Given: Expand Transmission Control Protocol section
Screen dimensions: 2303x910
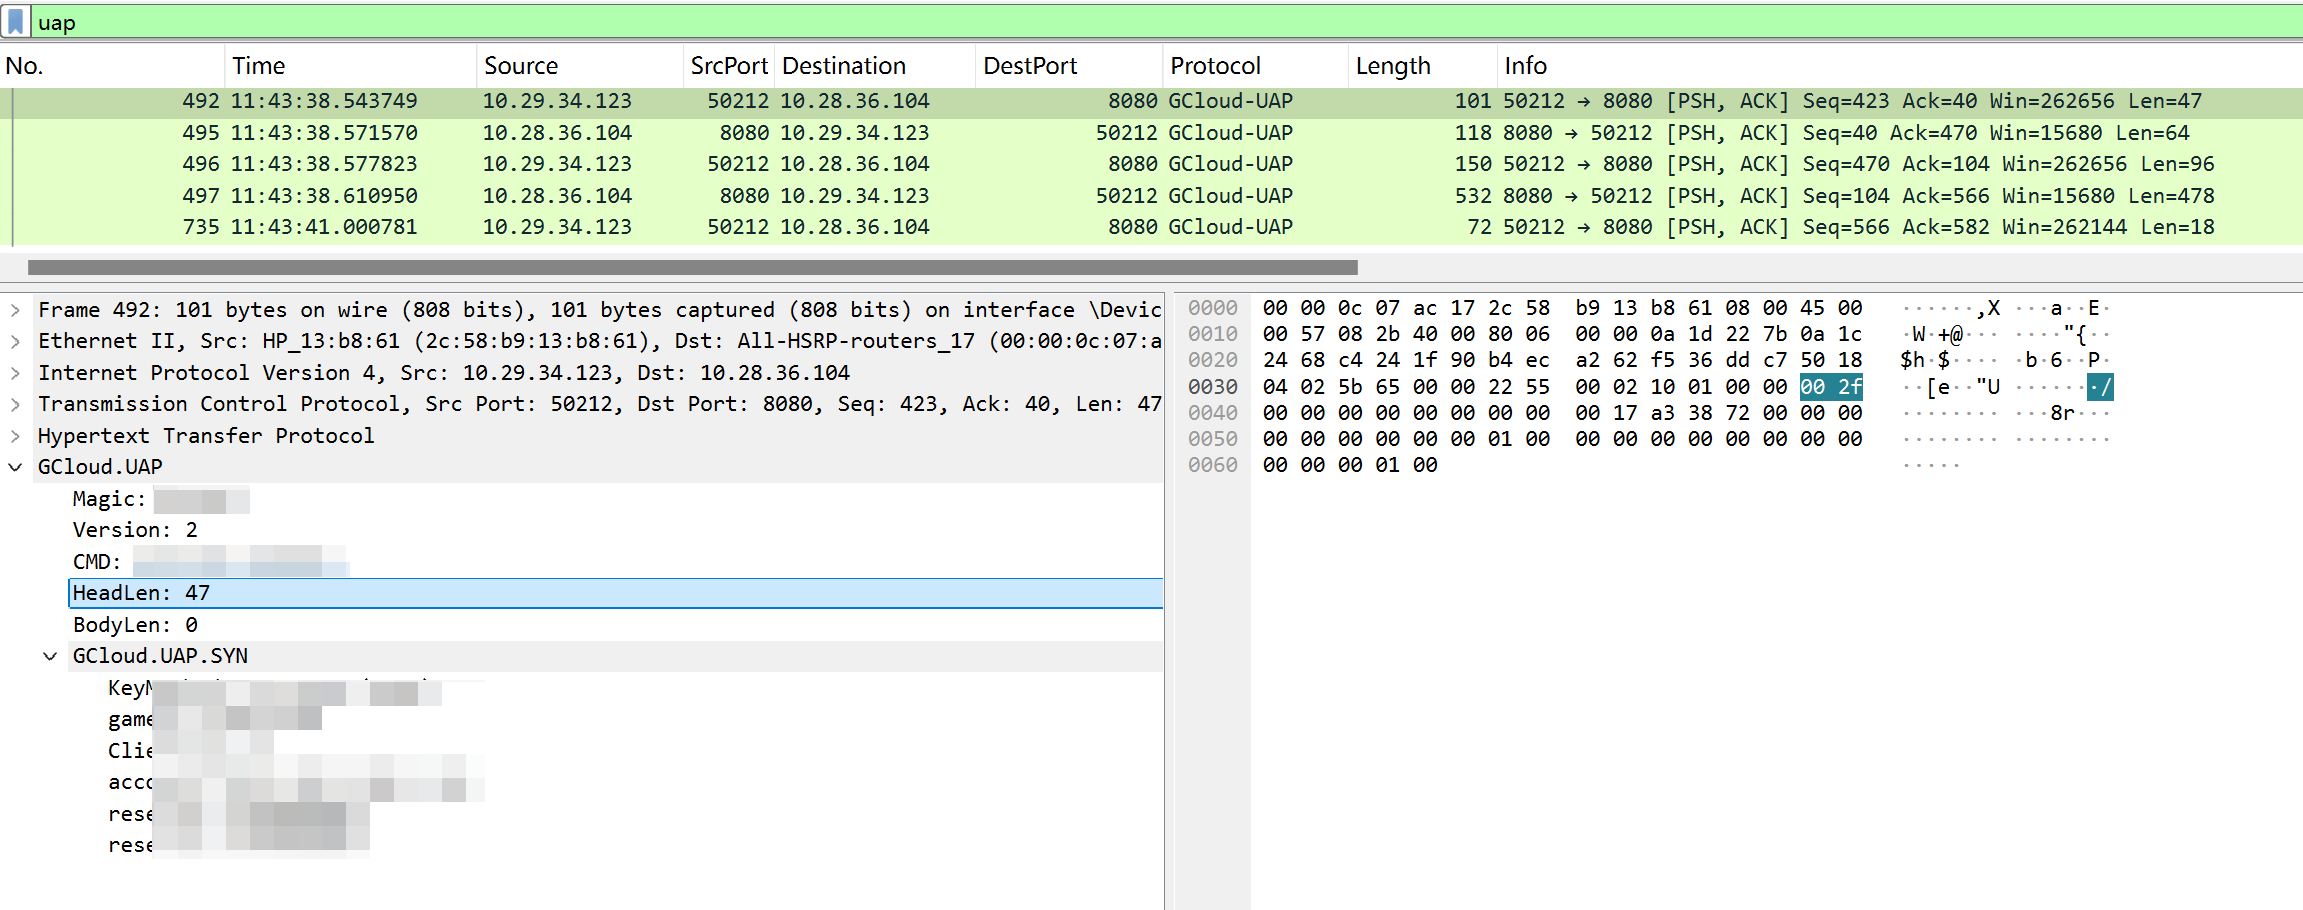Looking at the screenshot, I should [15, 405].
